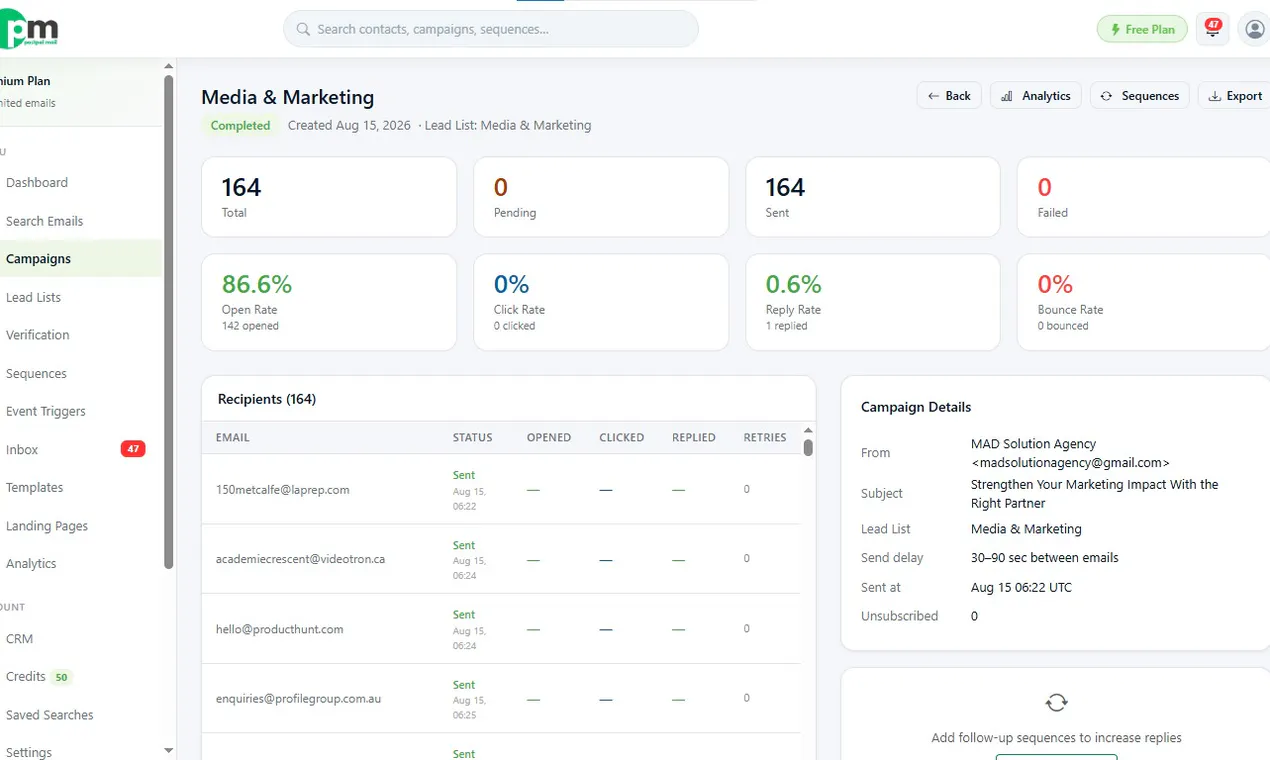Click the Sent status for hello@producthunt.com
The width and height of the screenshot is (1270, 760).
(464, 615)
